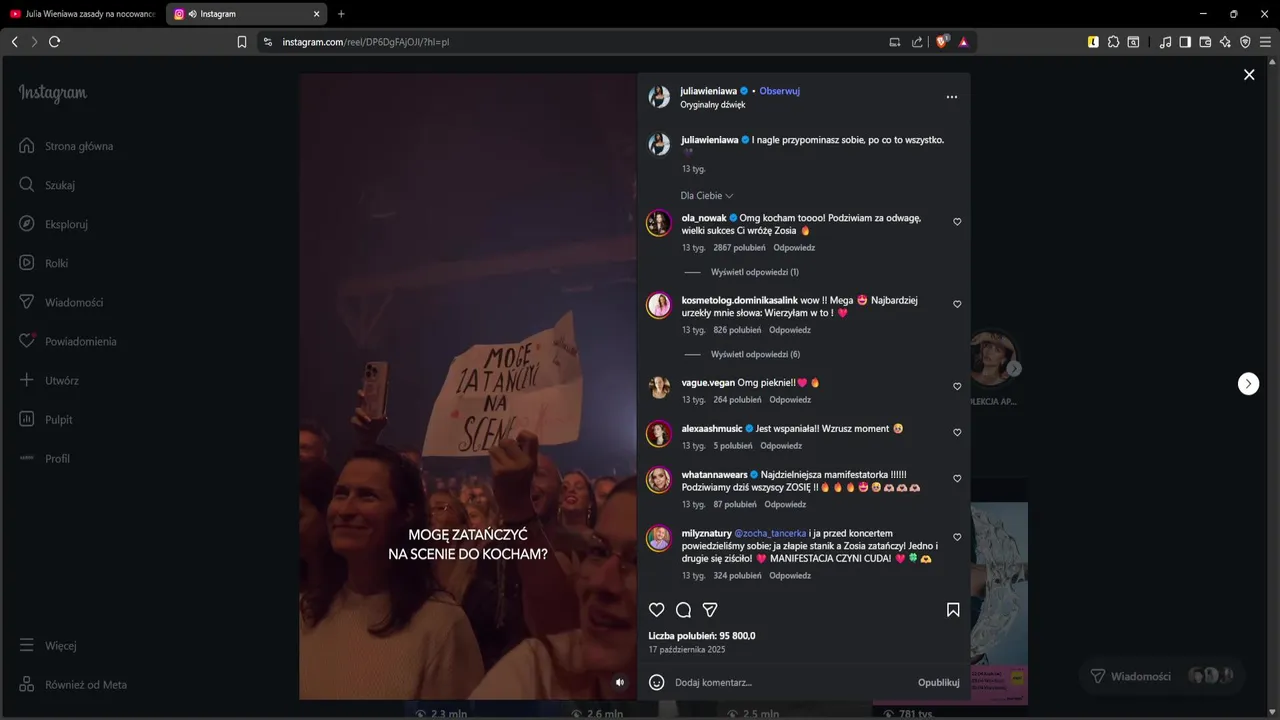Follow juliawieniawa with the Obserwuj link
Viewport: 1280px width, 720px height.
[x=779, y=91]
